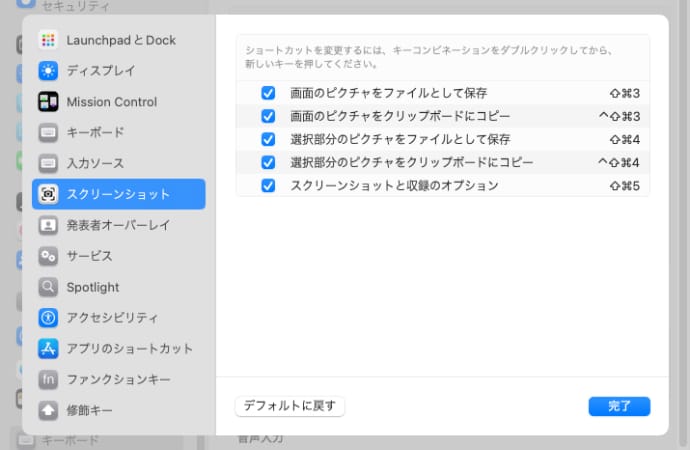Open the Spotlight magnifier icon
The image size is (690, 450).
pos(49,287)
